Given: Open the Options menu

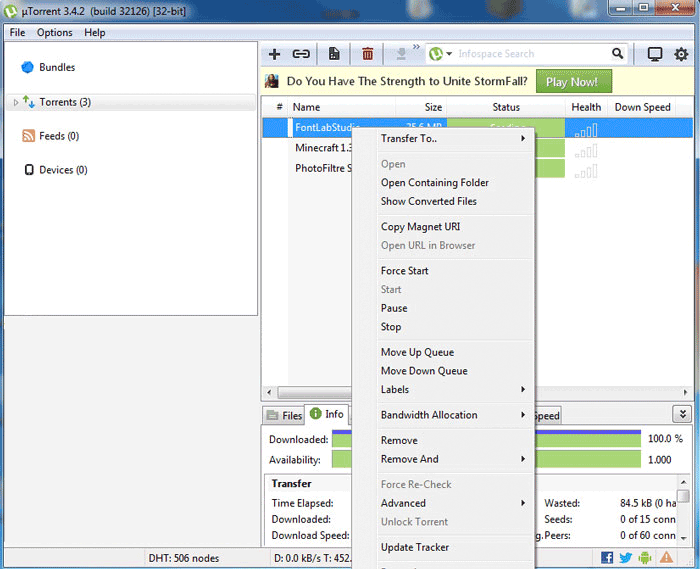Looking at the screenshot, I should (54, 33).
